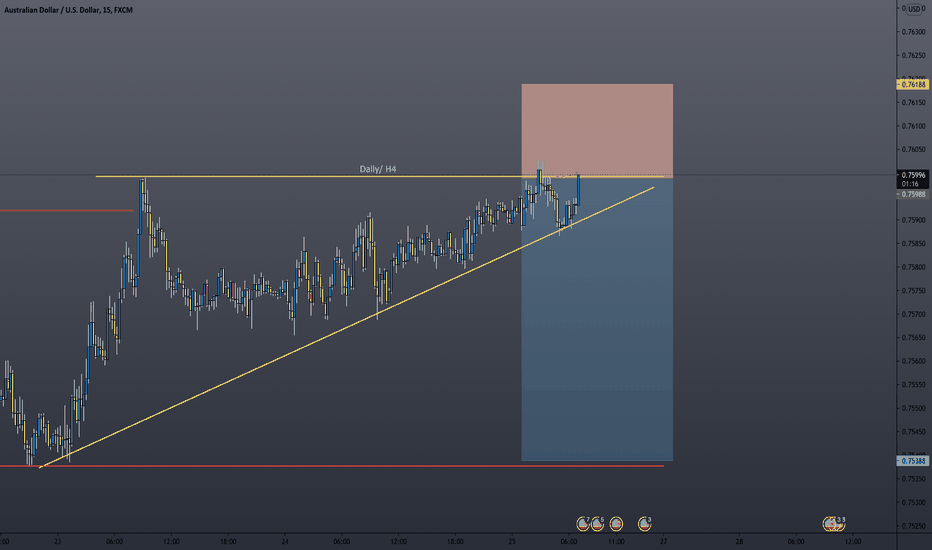Select the red risk zone of short position
The height and width of the screenshot is (550, 932).
(597, 130)
